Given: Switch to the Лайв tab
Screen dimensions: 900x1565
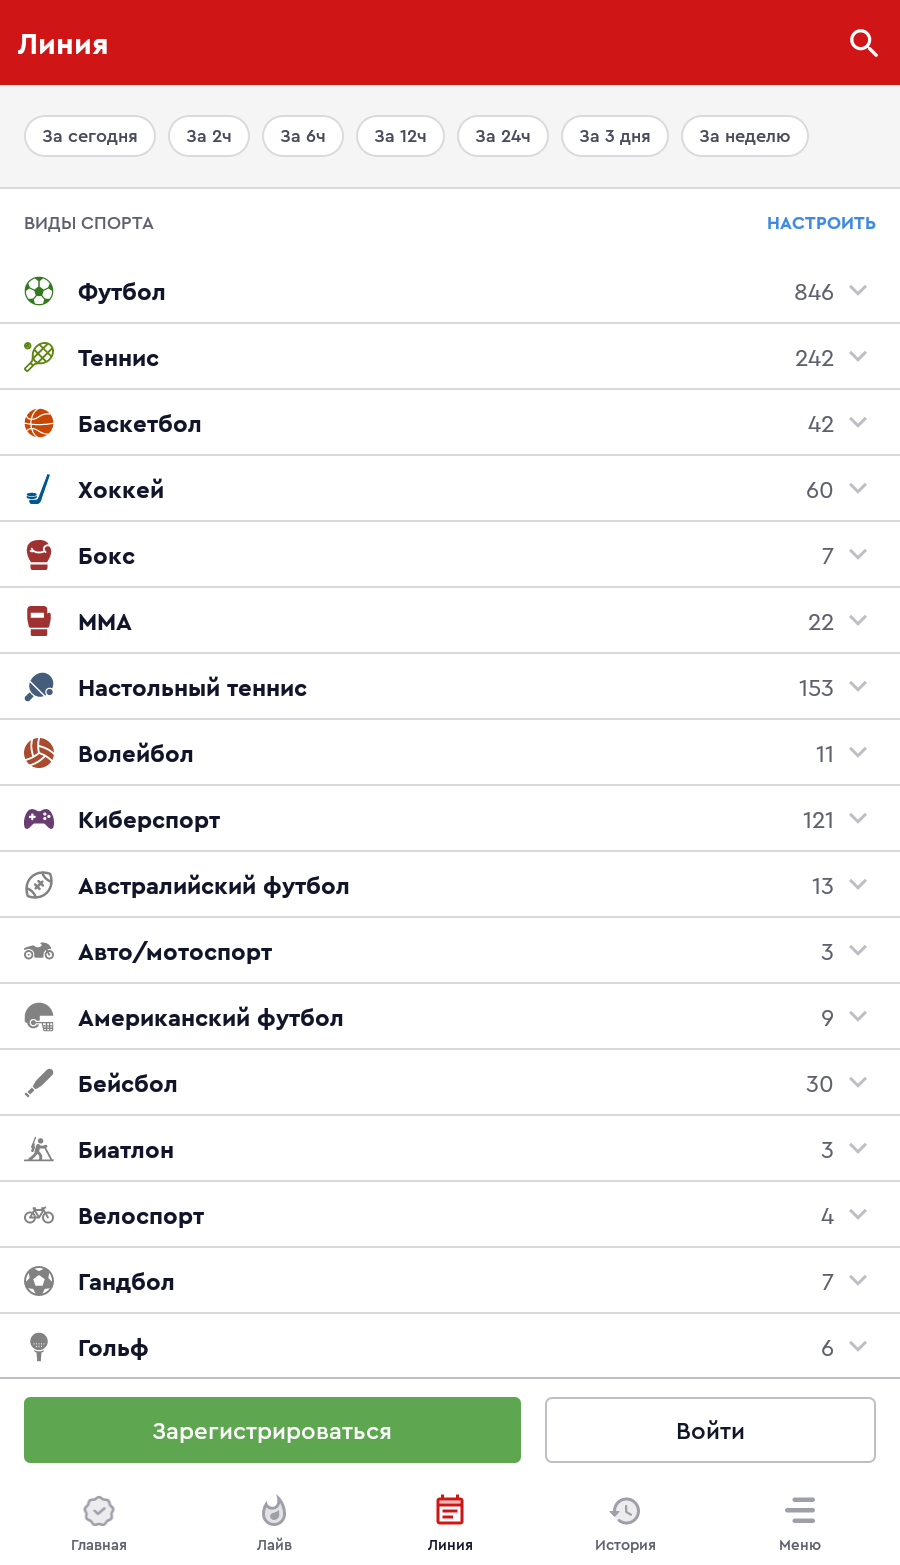Looking at the screenshot, I should click(274, 1523).
